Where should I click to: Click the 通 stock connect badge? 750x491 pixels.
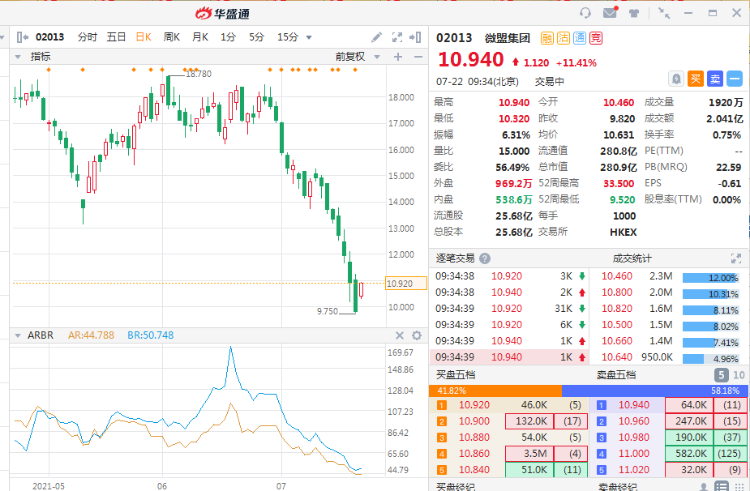pos(580,38)
